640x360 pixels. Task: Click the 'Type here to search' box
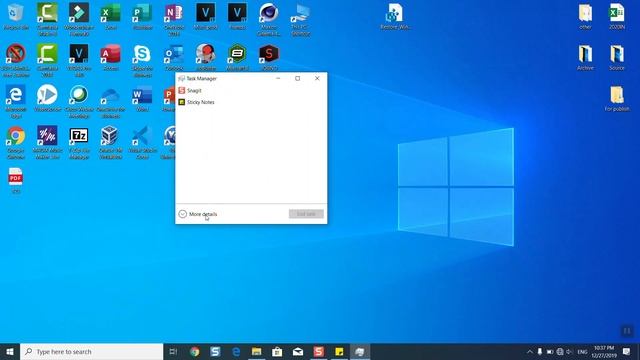(91, 351)
